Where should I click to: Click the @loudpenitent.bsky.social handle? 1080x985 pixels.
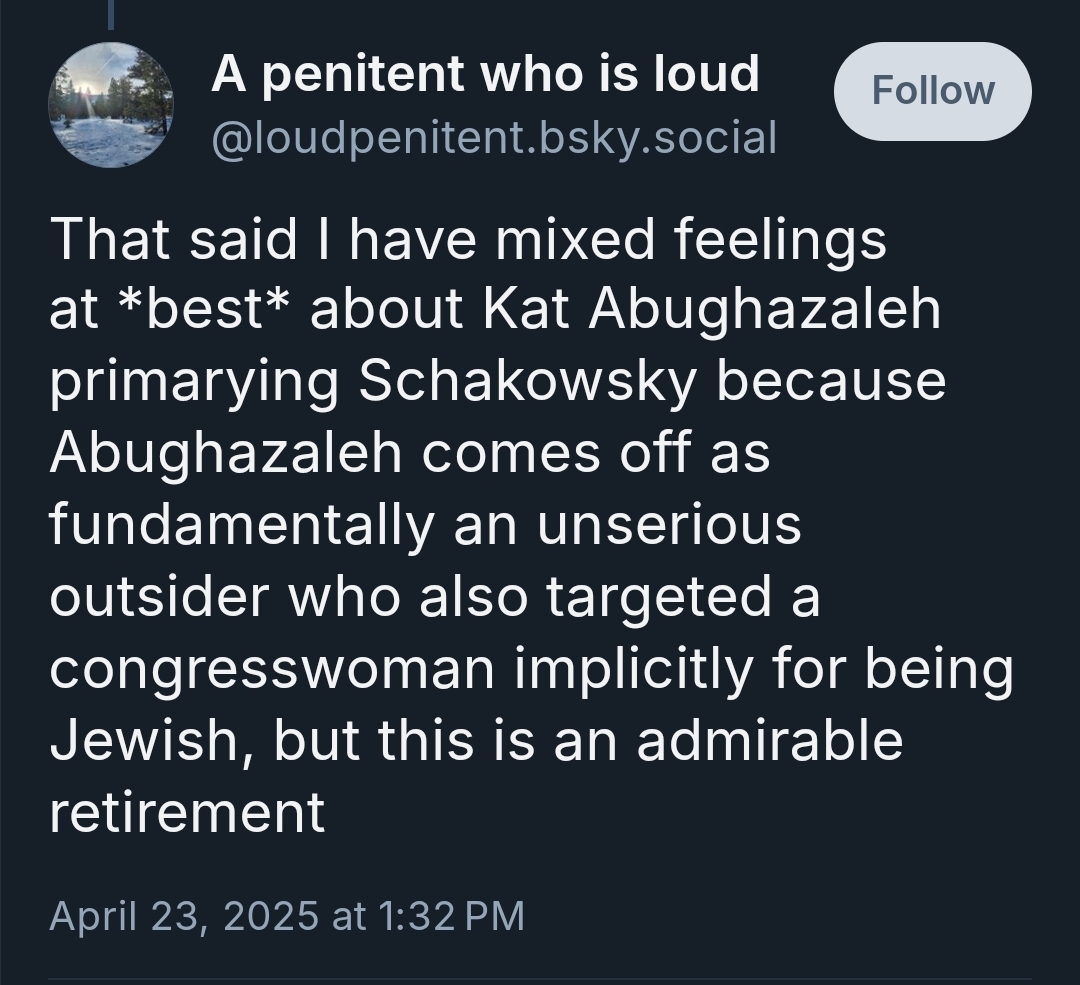click(493, 137)
